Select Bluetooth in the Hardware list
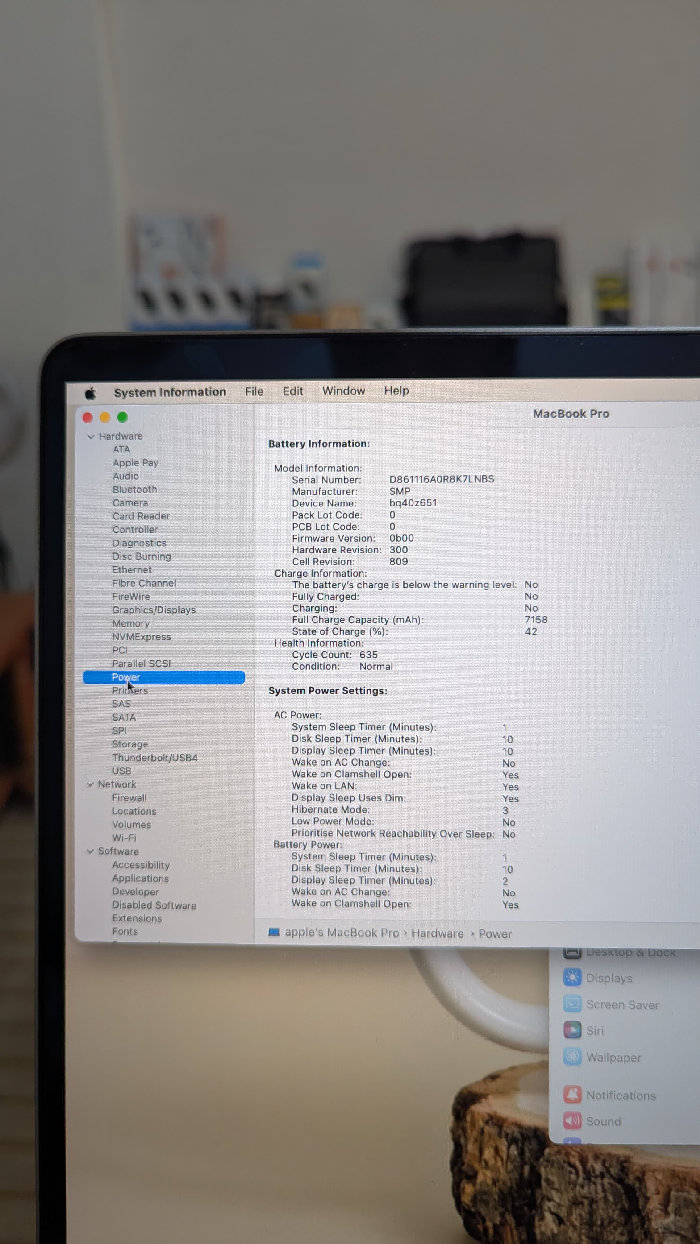Image resolution: width=700 pixels, height=1244 pixels. click(x=134, y=490)
